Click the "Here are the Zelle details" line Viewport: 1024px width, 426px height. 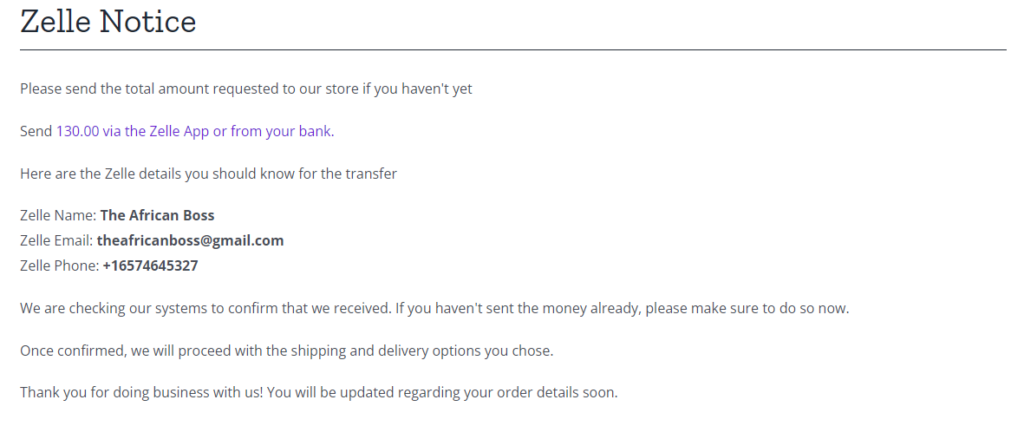(x=208, y=174)
